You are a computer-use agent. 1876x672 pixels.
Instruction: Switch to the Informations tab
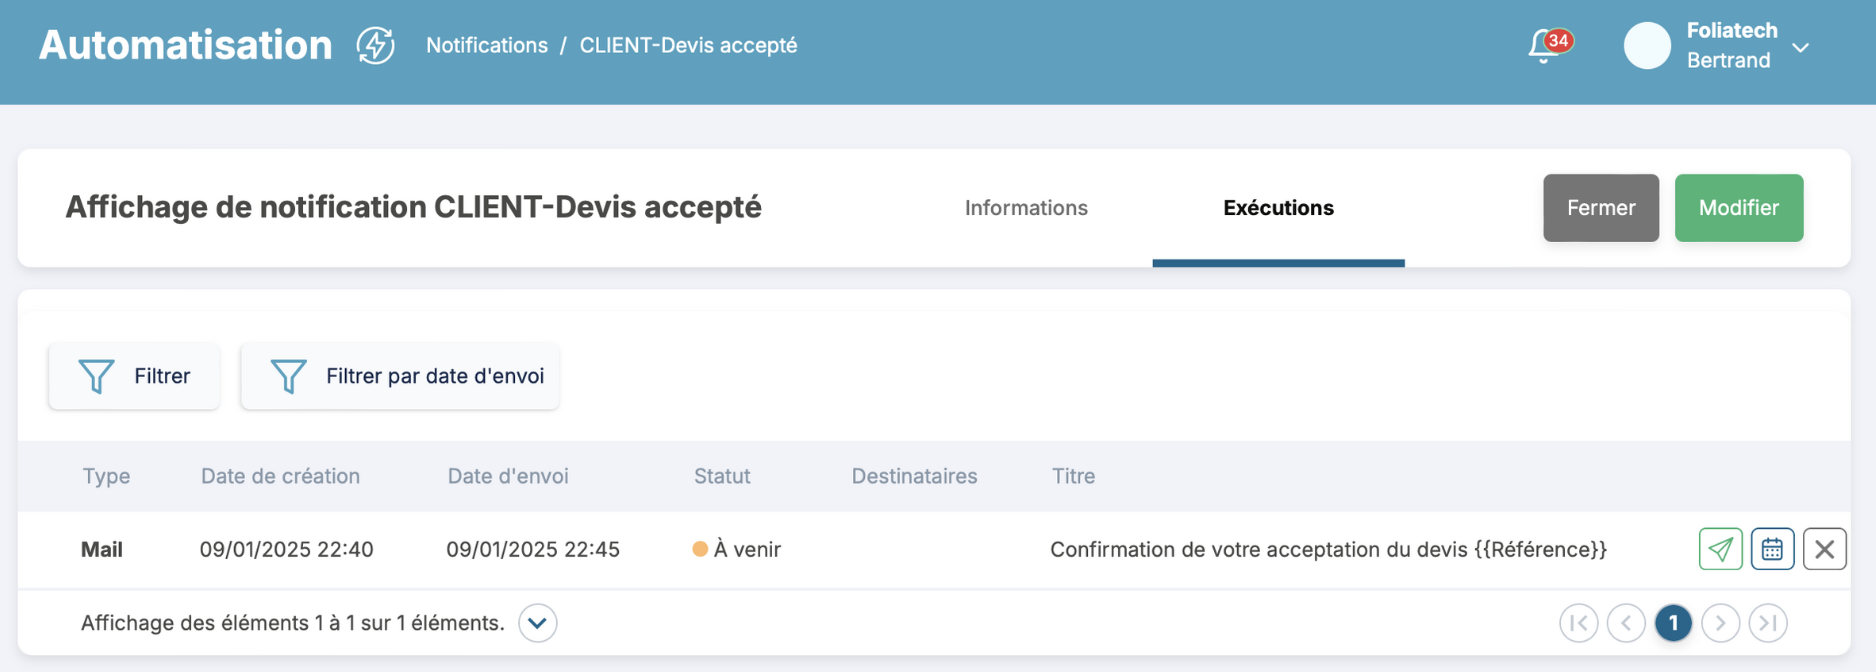(1026, 208)
